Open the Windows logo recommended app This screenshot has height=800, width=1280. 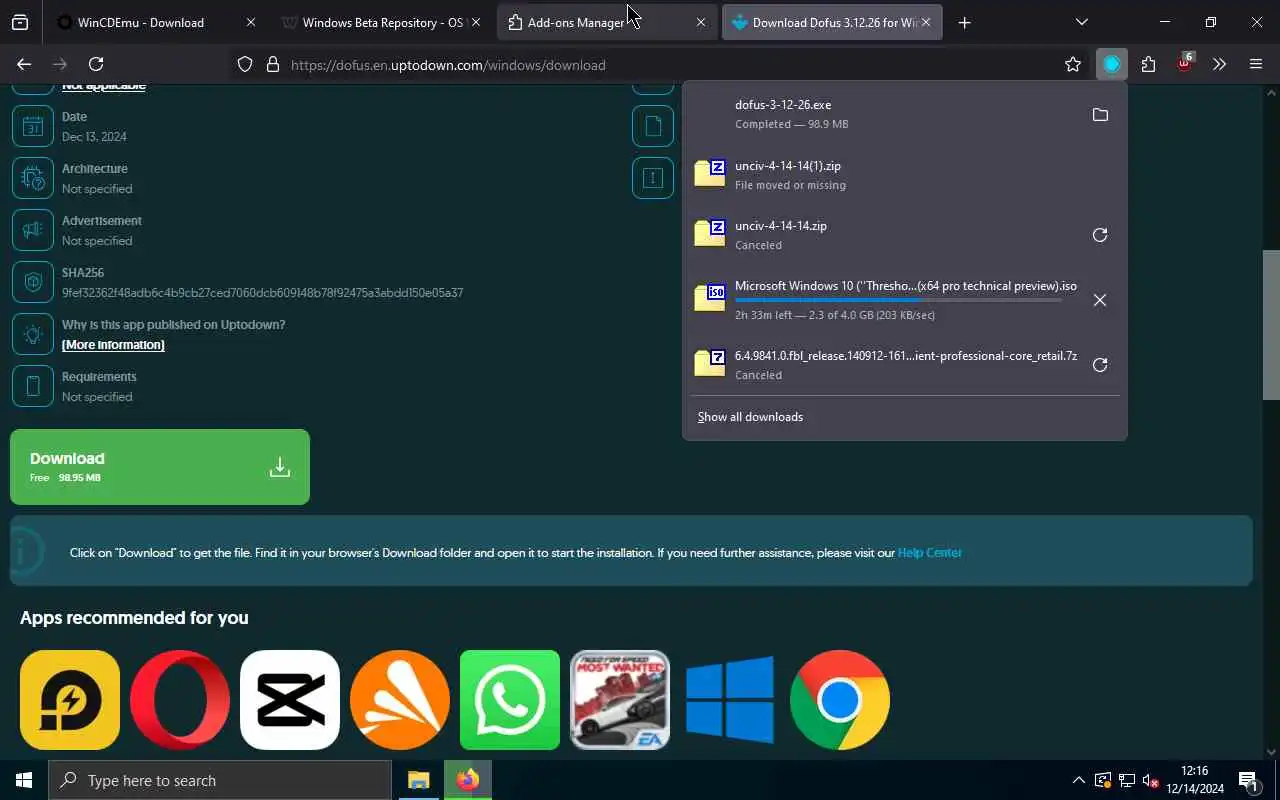pos(730,700)
